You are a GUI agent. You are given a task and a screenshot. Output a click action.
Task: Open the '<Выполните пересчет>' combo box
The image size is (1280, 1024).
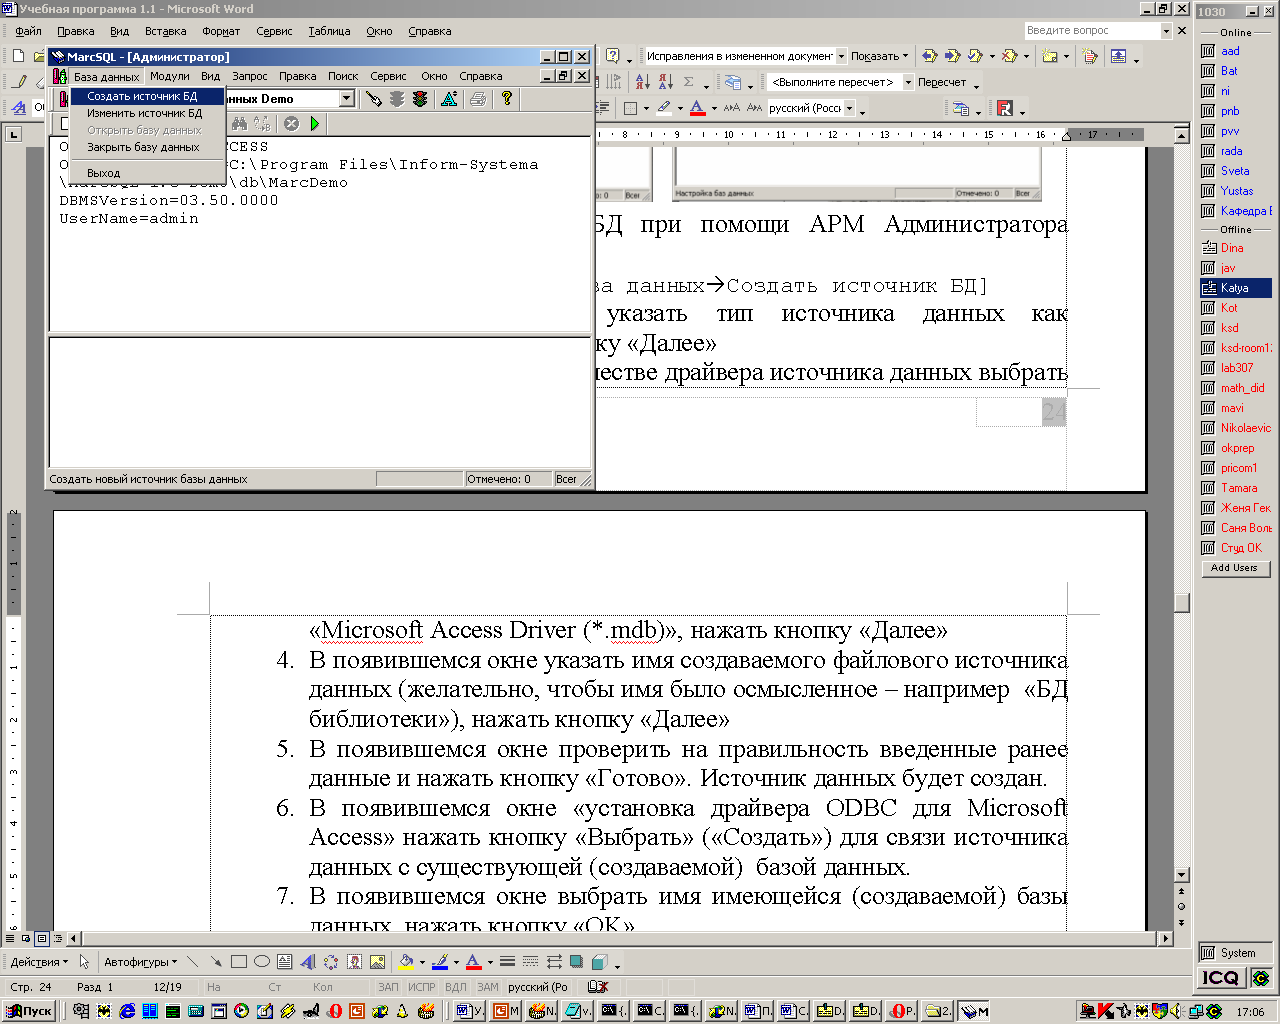tap(841, 82)
